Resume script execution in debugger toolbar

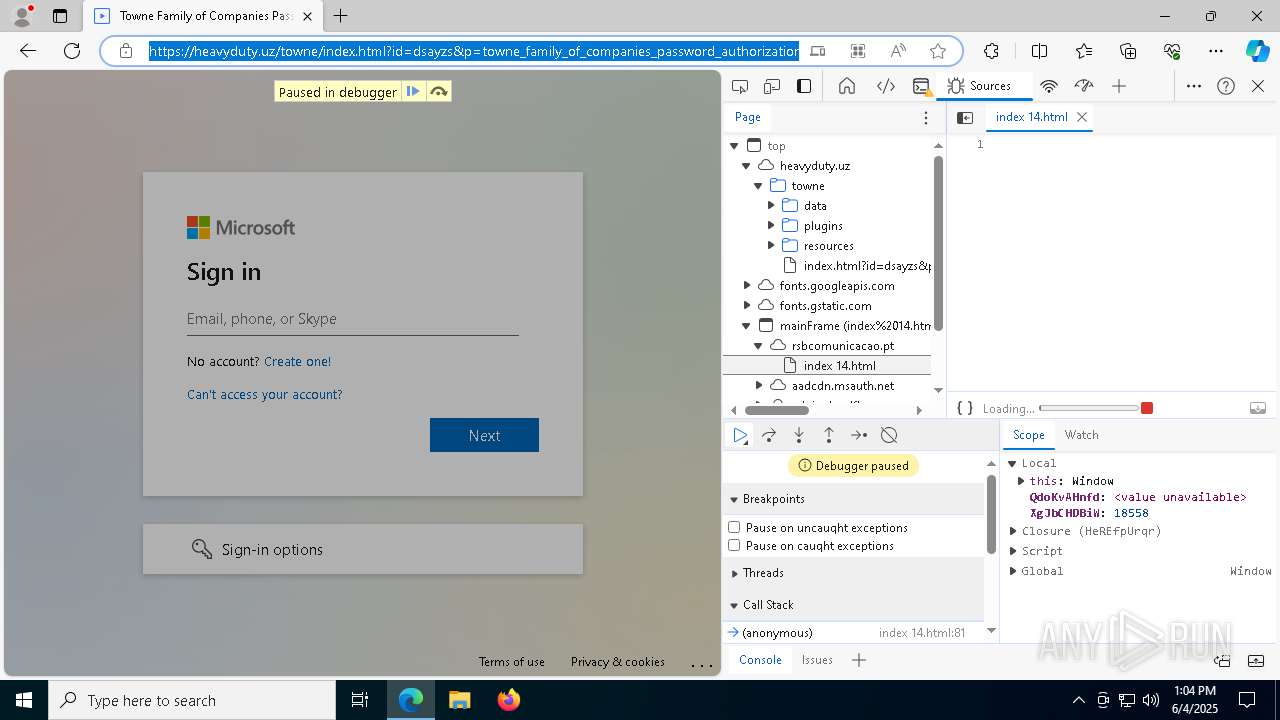click(740, 435)
